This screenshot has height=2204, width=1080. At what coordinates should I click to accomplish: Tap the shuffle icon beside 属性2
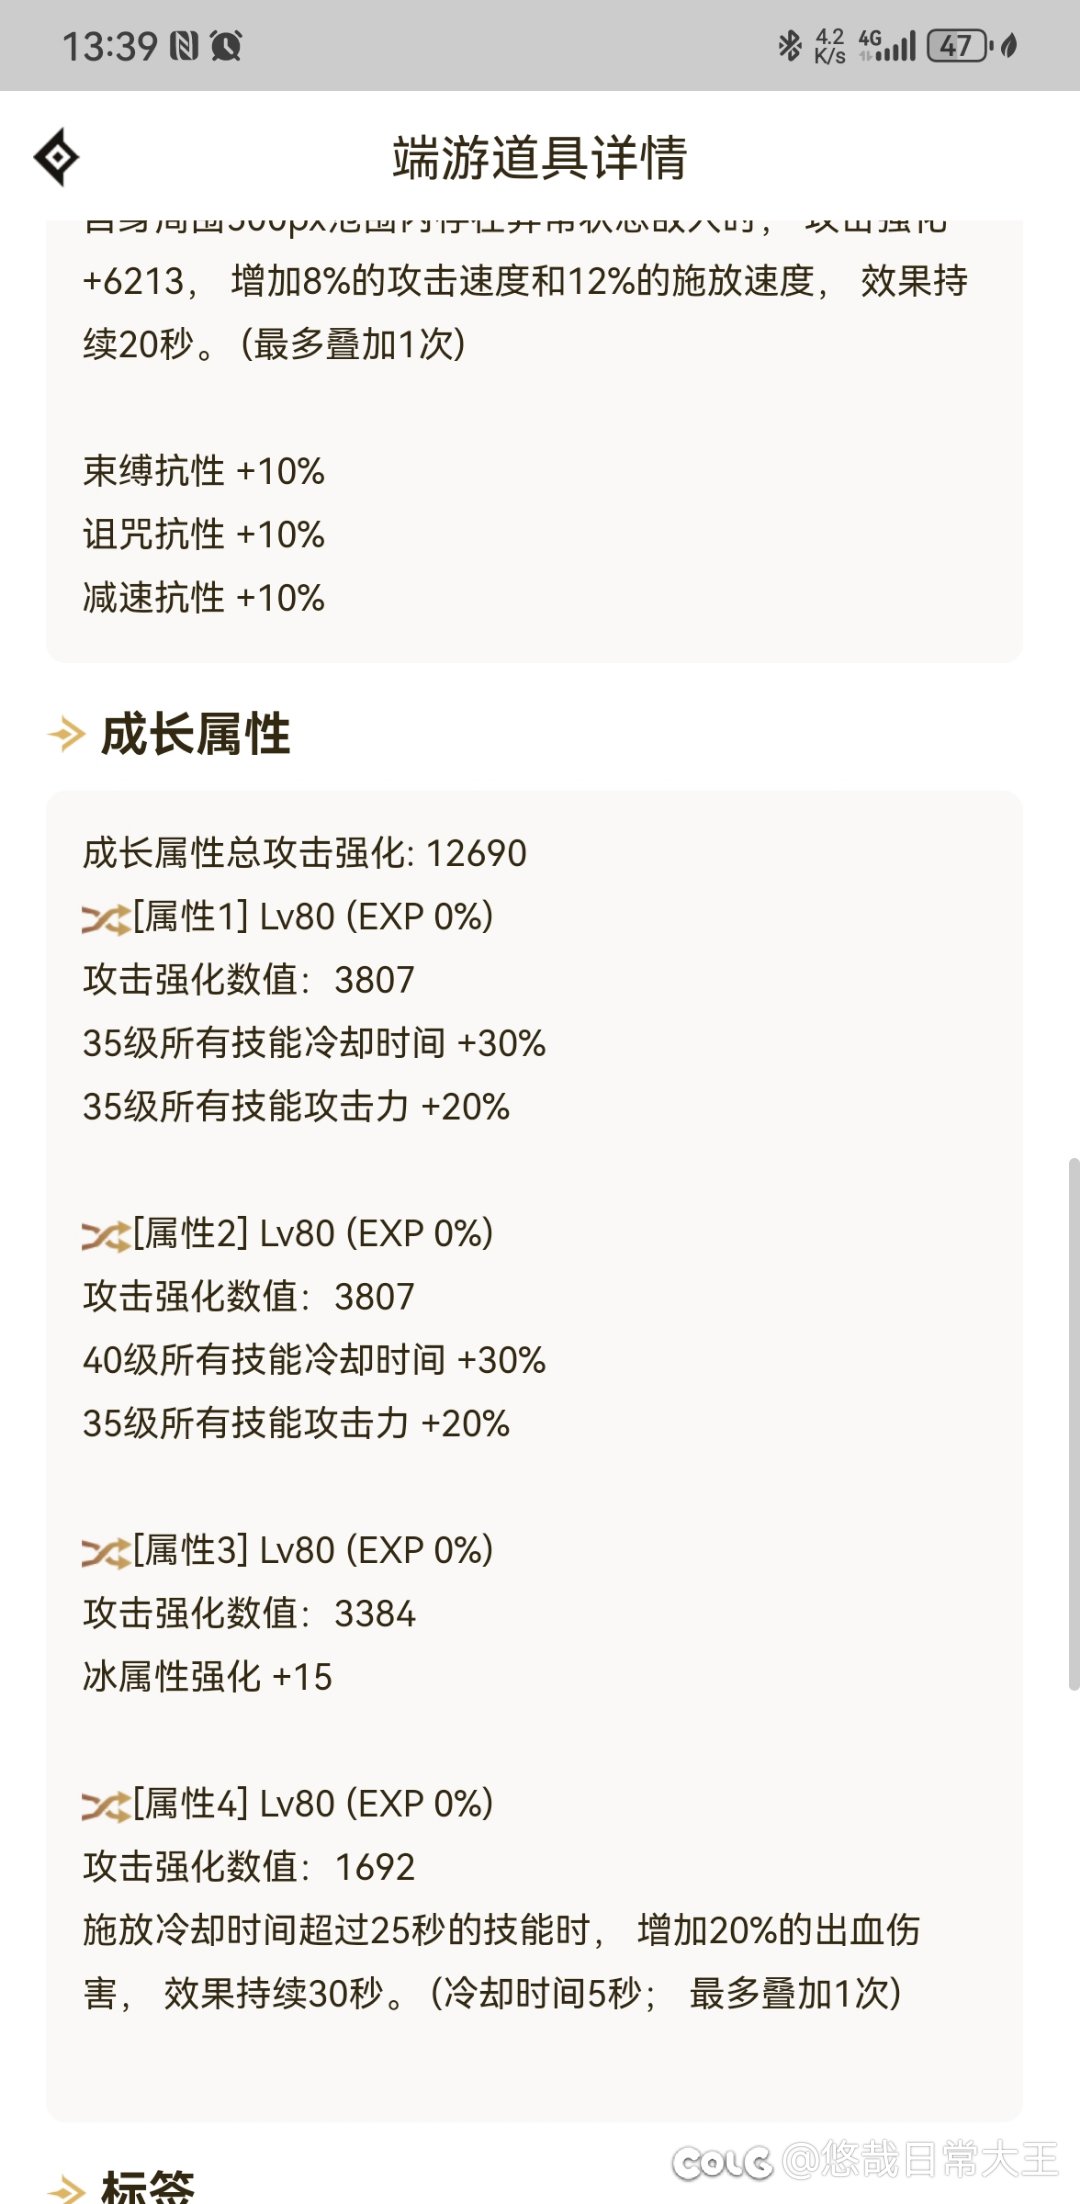pyautogui.click(x=106, y=1235)
